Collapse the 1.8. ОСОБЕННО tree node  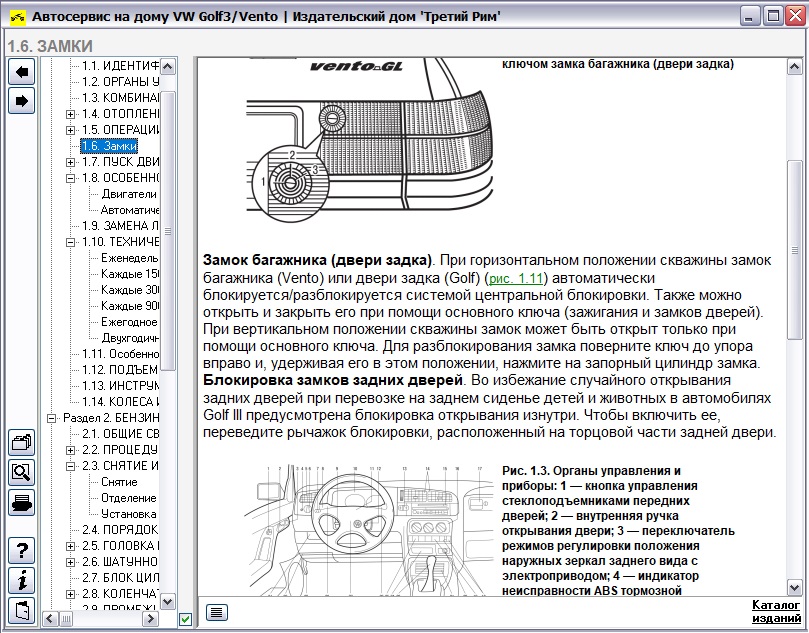click(x=70, y=178)
